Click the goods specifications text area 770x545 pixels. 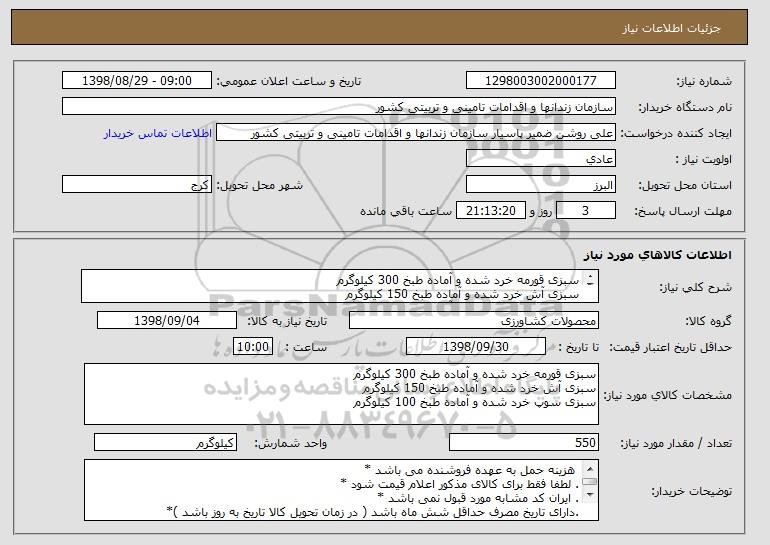tap(341, 394)
